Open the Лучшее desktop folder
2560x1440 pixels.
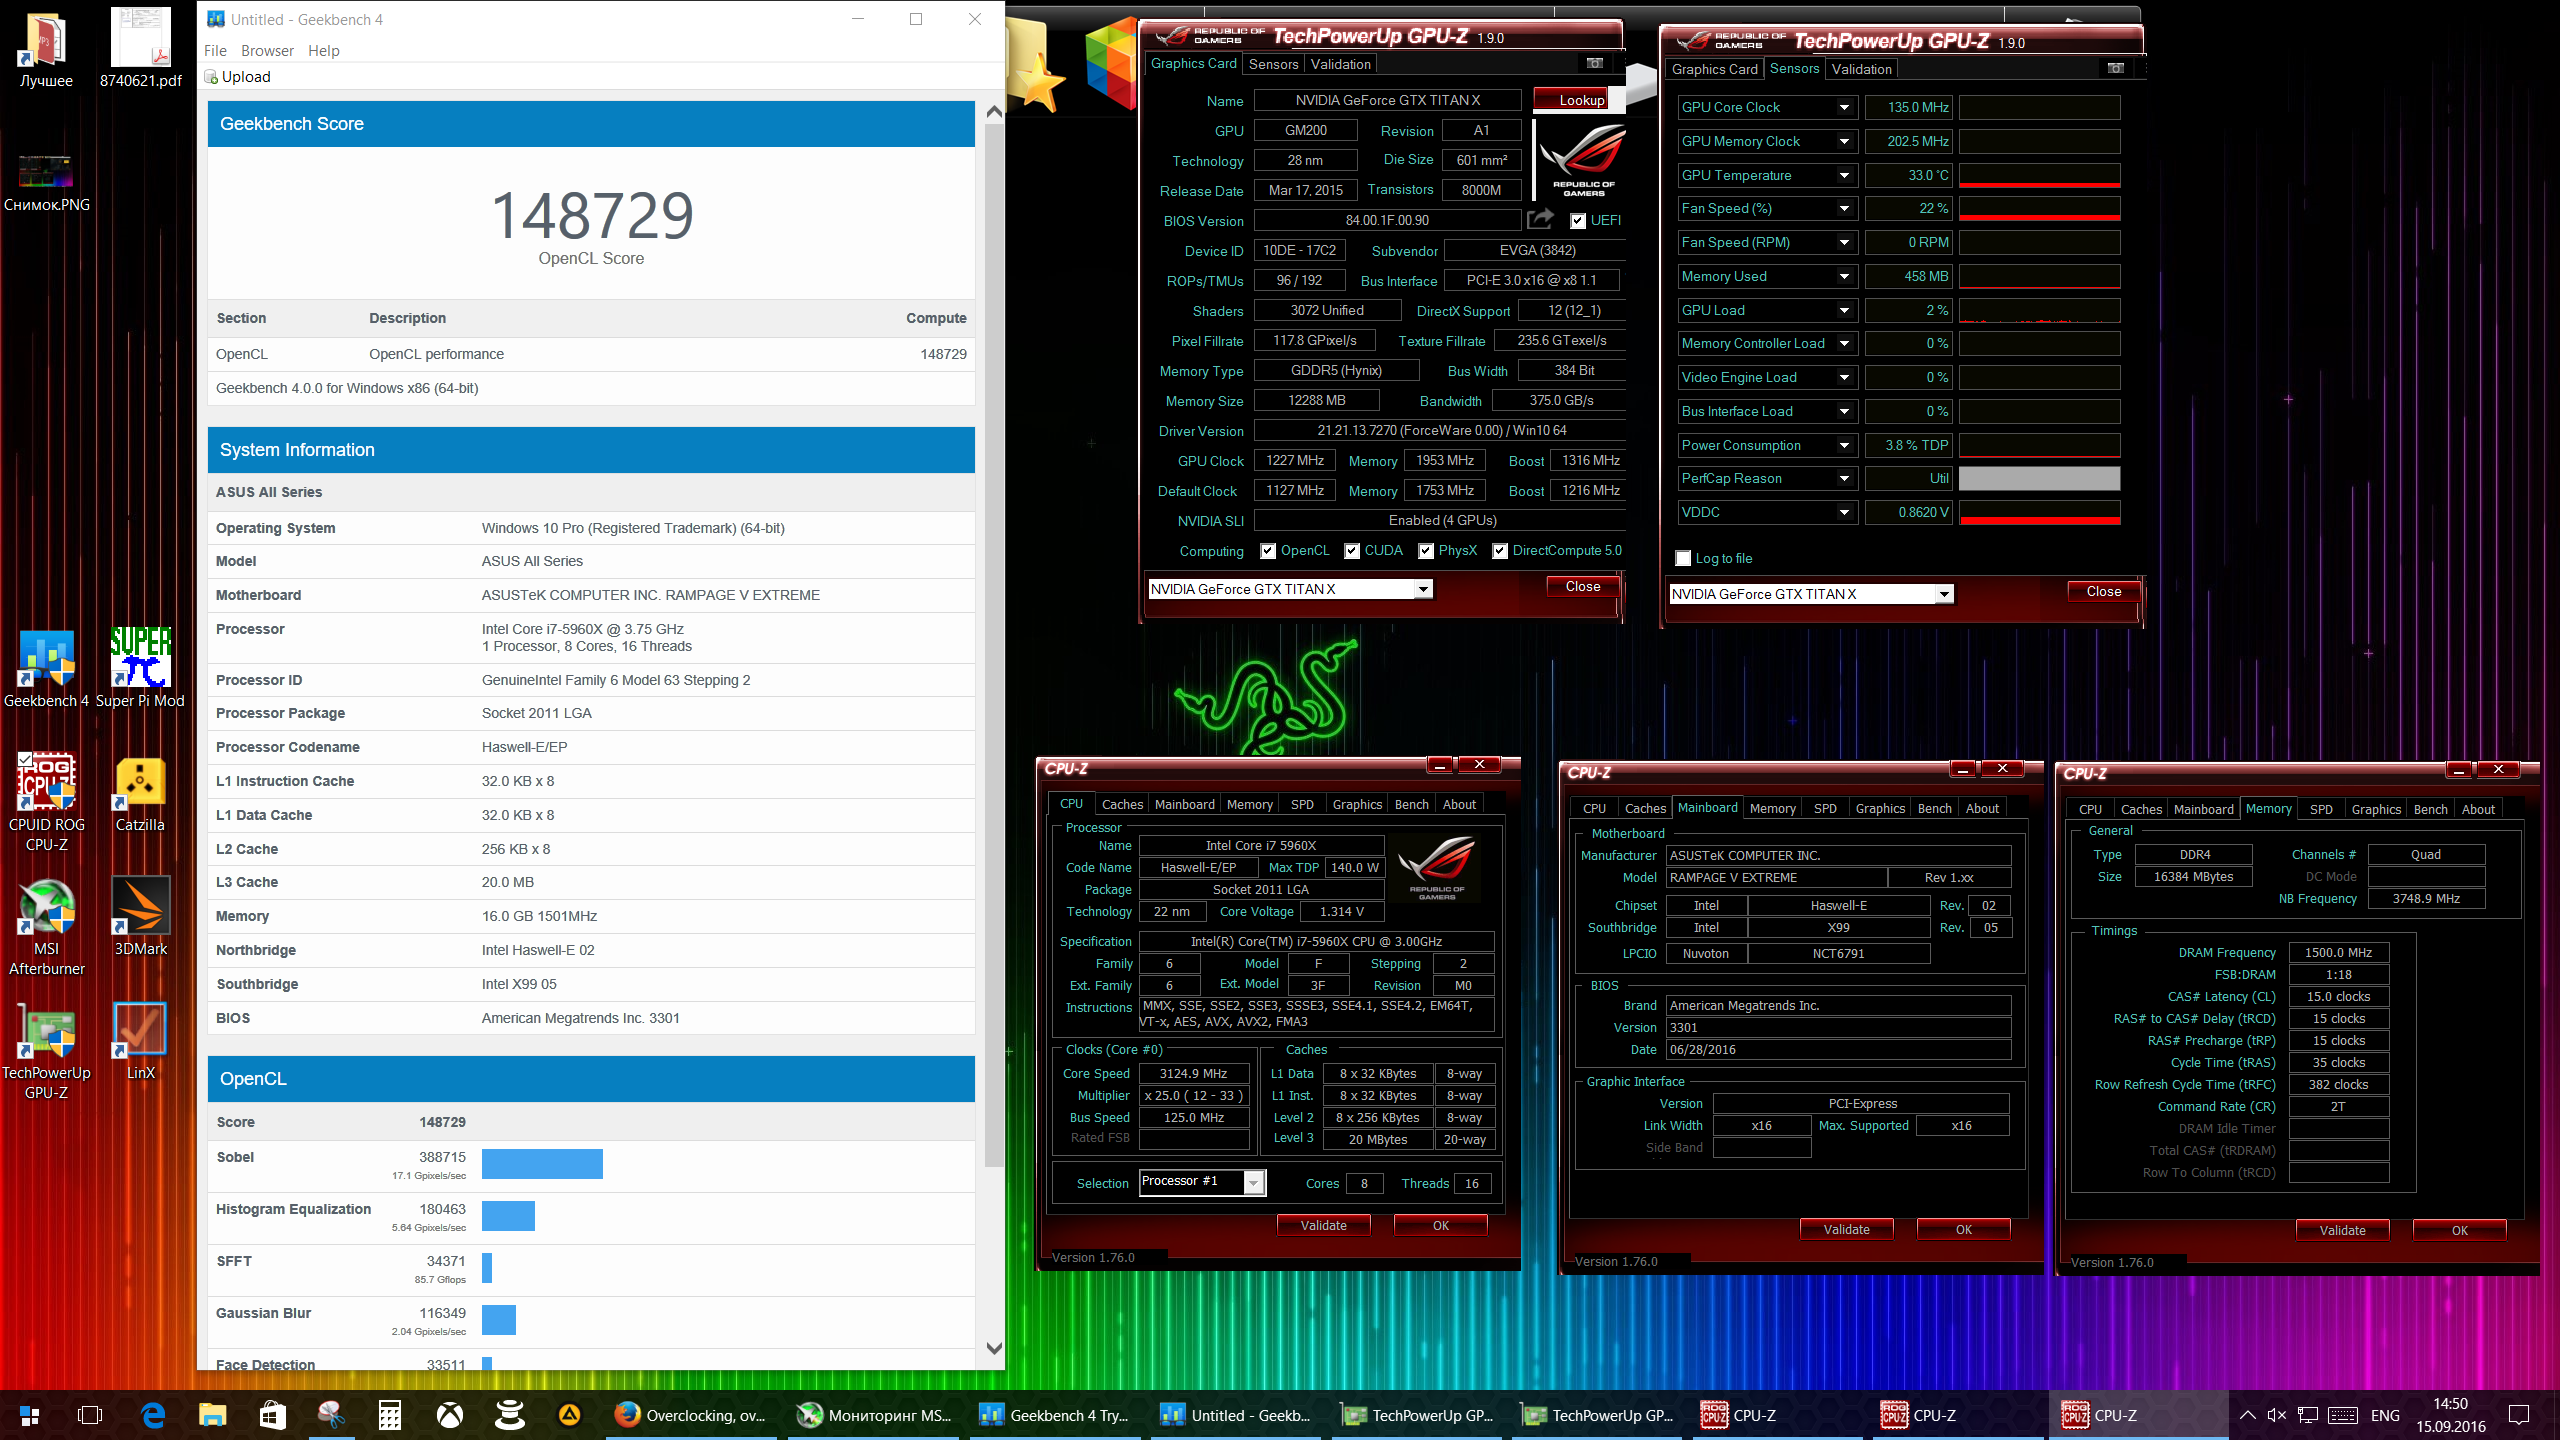(x=46, y=48)
